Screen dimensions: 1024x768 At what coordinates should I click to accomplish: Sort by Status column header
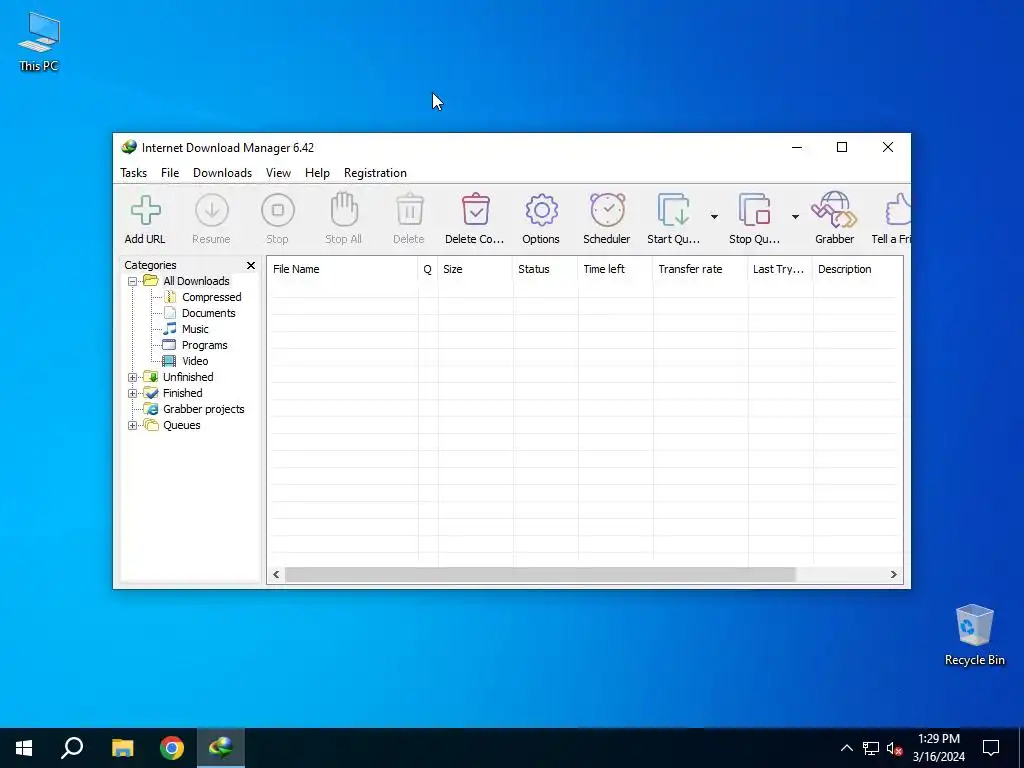pos(545,269)
